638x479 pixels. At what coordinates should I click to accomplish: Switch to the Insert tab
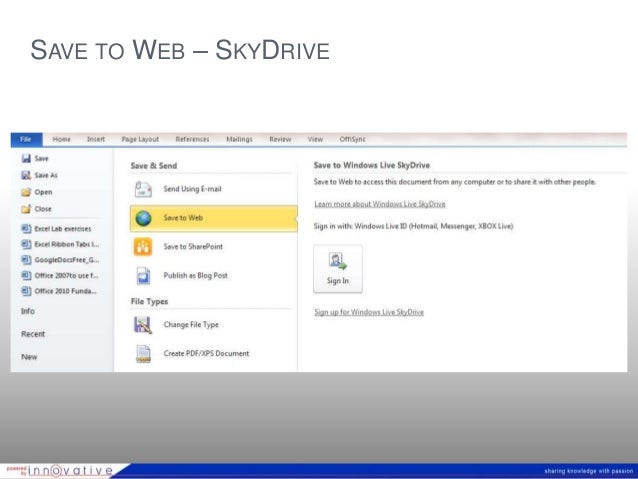click(96, 139)
